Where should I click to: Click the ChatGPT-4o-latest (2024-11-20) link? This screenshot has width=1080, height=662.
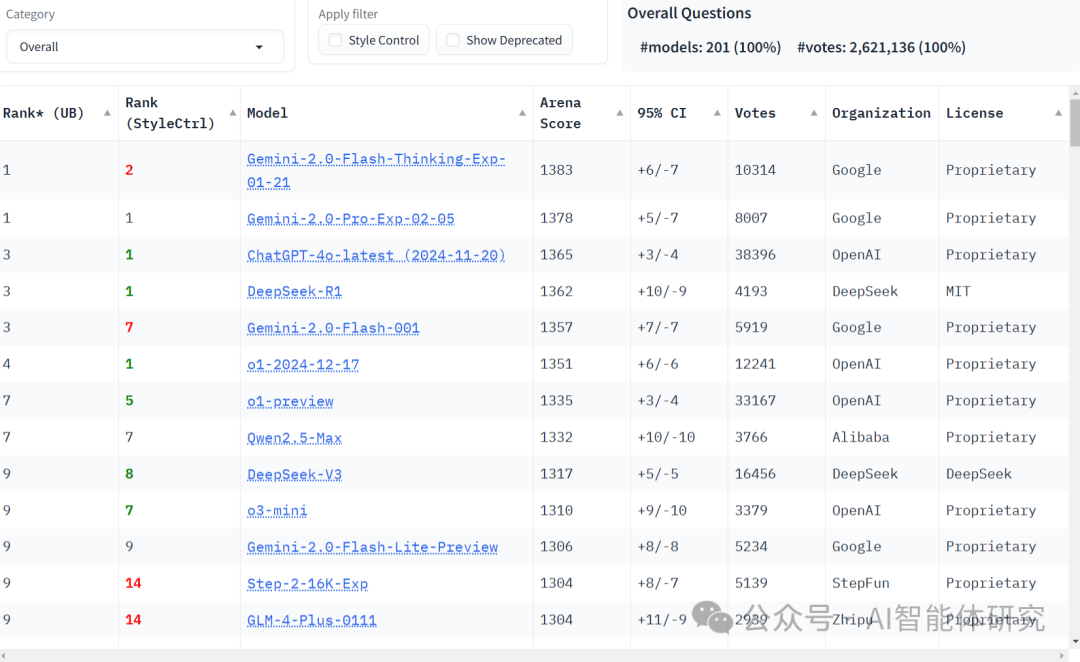(x=376, y=255)
